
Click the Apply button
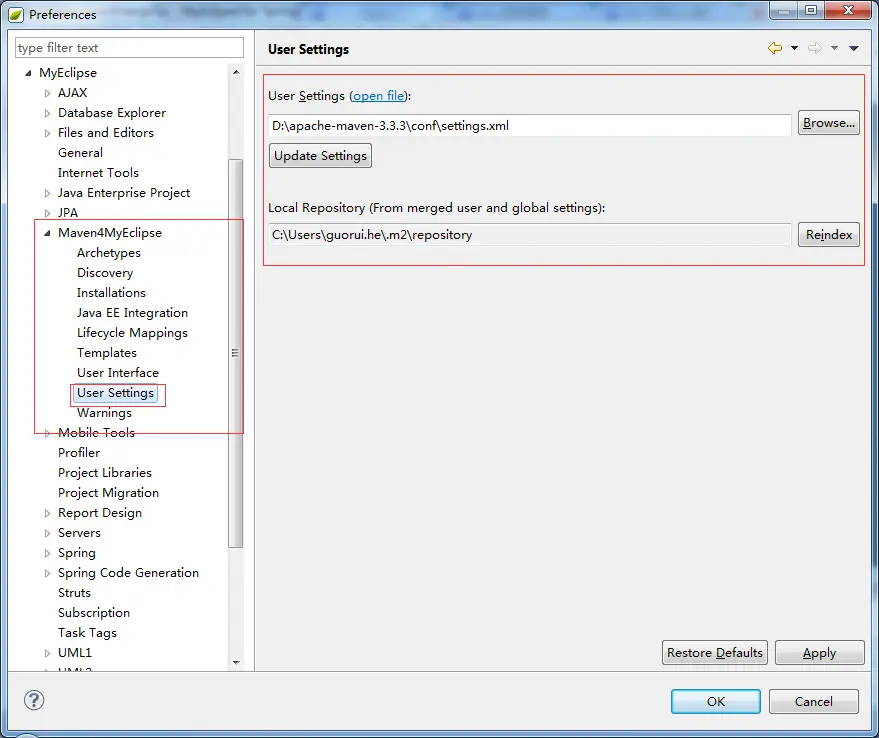click(x=820, y=653)
